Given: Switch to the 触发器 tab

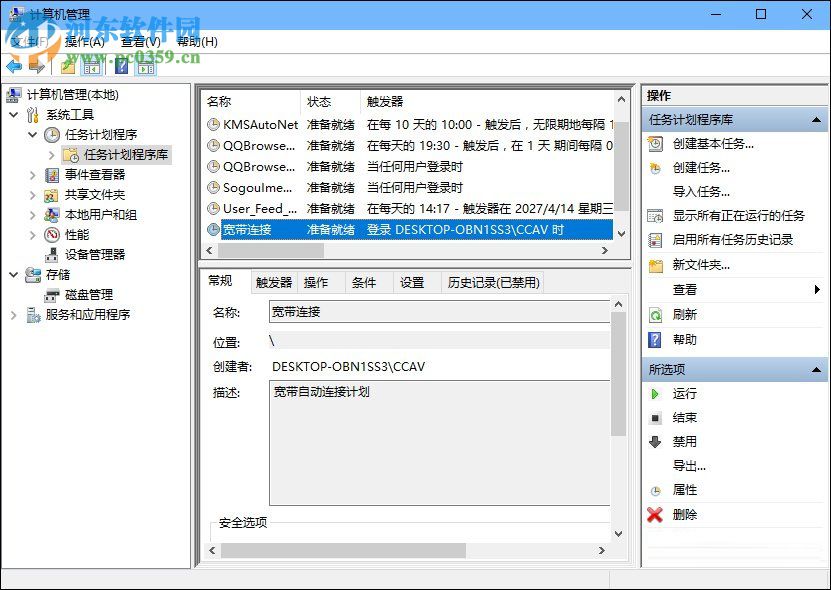Looking at the screenshot, I should (271, 282).
